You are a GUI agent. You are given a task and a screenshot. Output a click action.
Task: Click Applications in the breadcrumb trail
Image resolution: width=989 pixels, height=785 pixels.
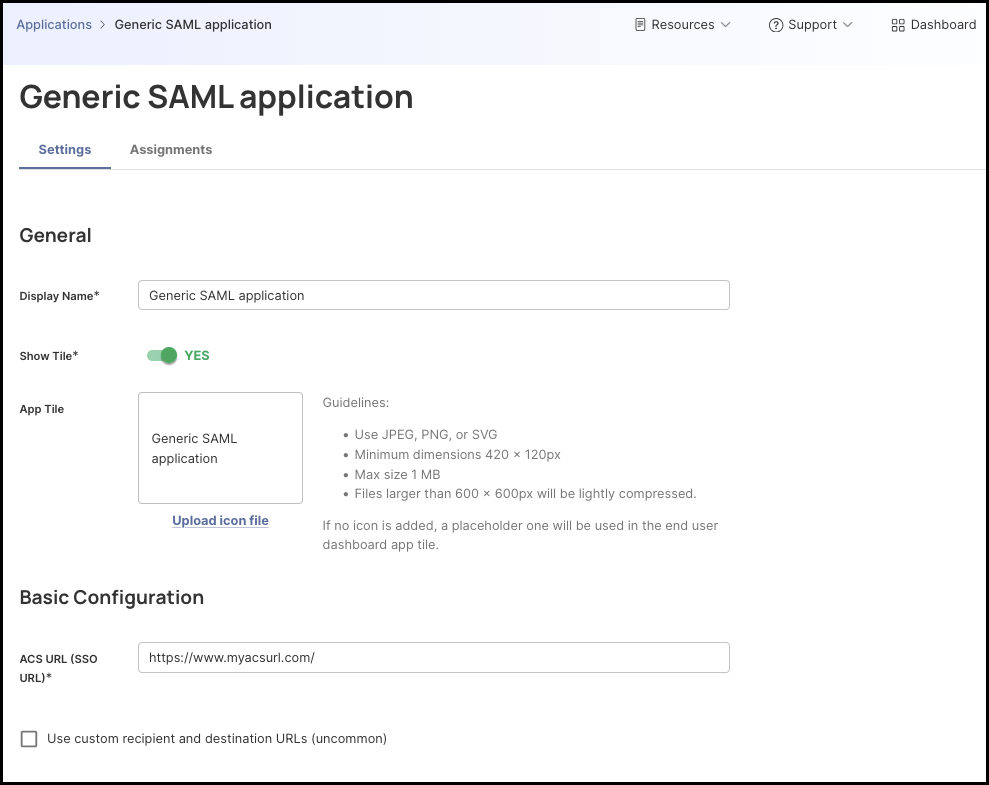54,24
